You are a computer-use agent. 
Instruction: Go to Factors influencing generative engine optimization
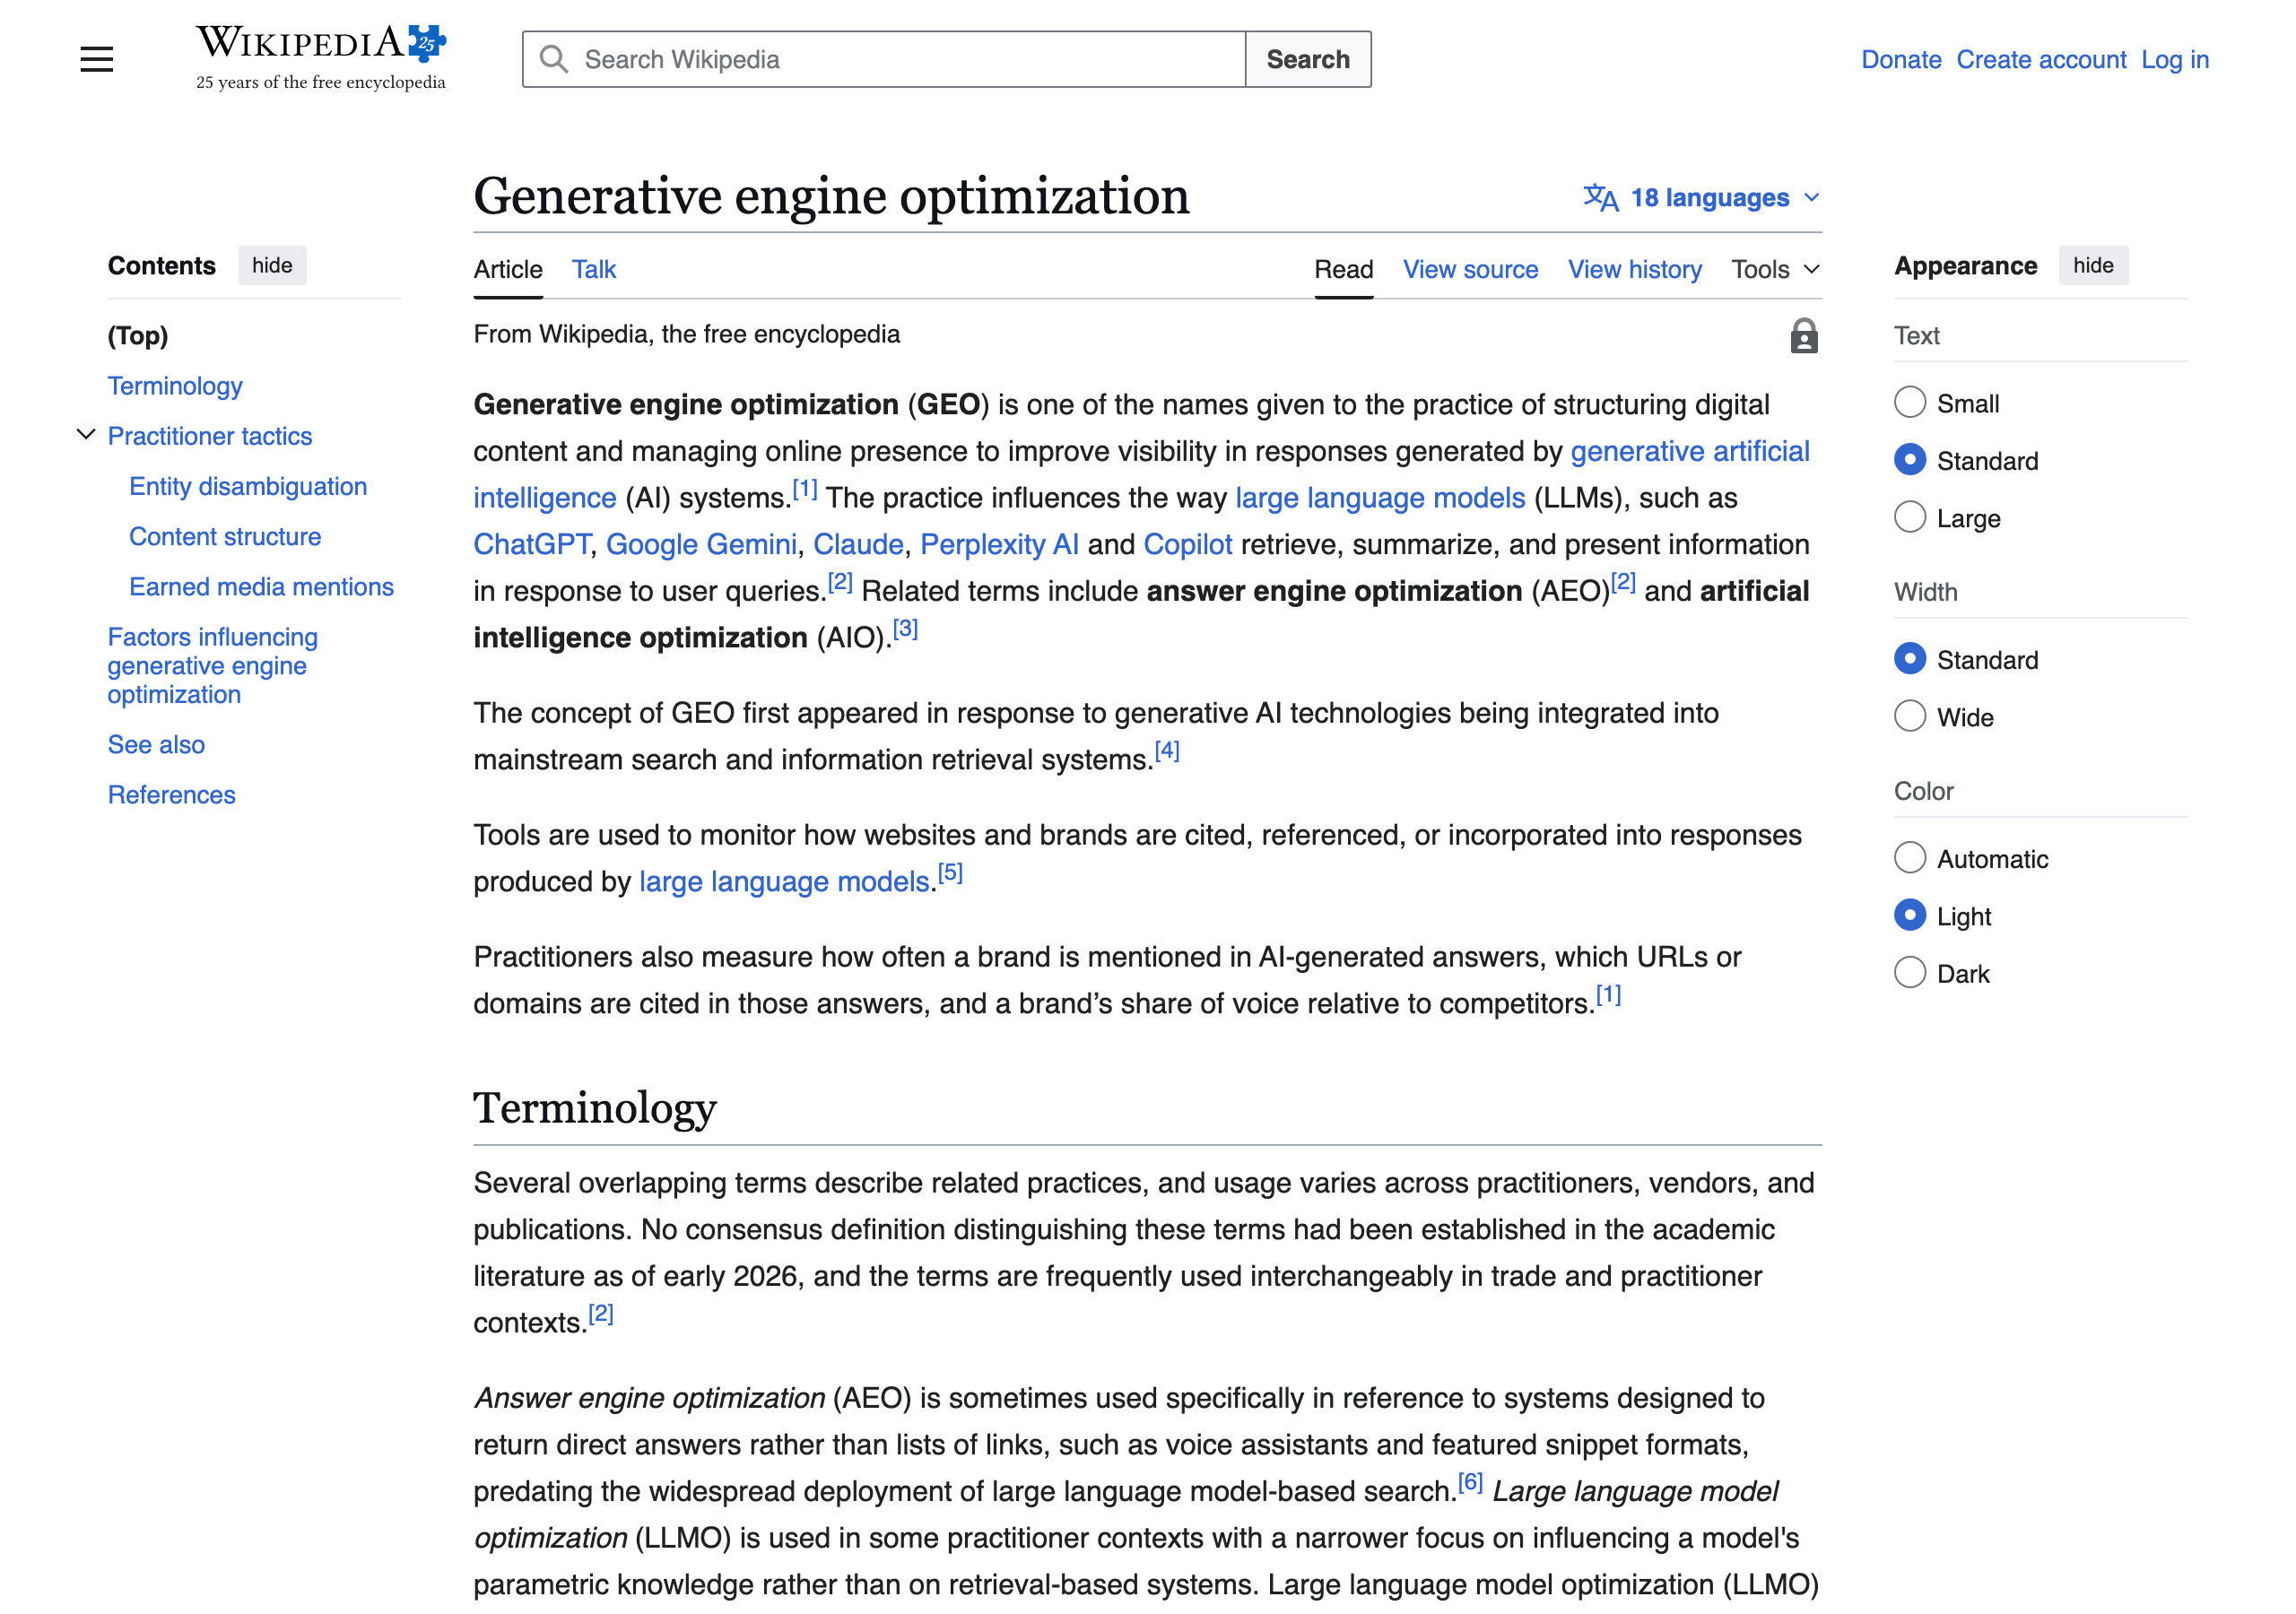coord(212,665)
